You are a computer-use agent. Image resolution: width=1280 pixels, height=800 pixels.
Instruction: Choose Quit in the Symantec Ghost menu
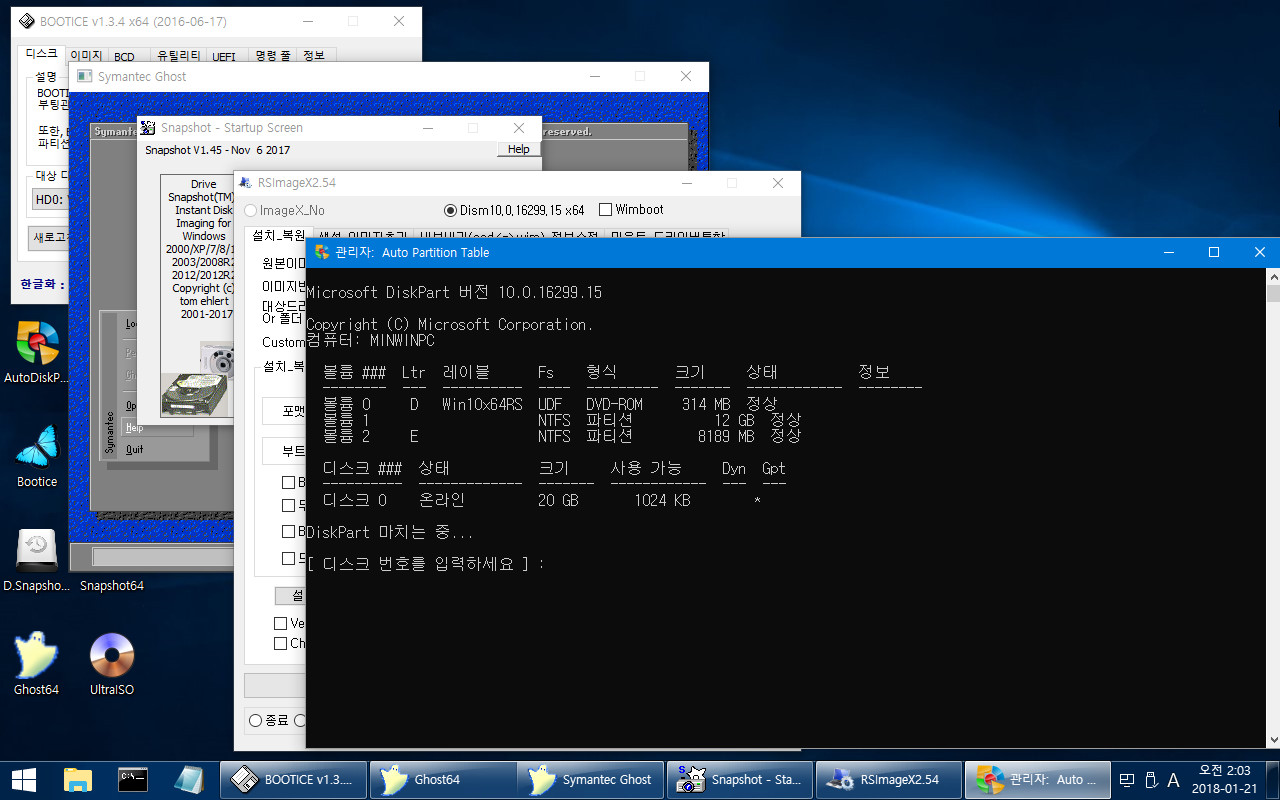tap(134, 450)
